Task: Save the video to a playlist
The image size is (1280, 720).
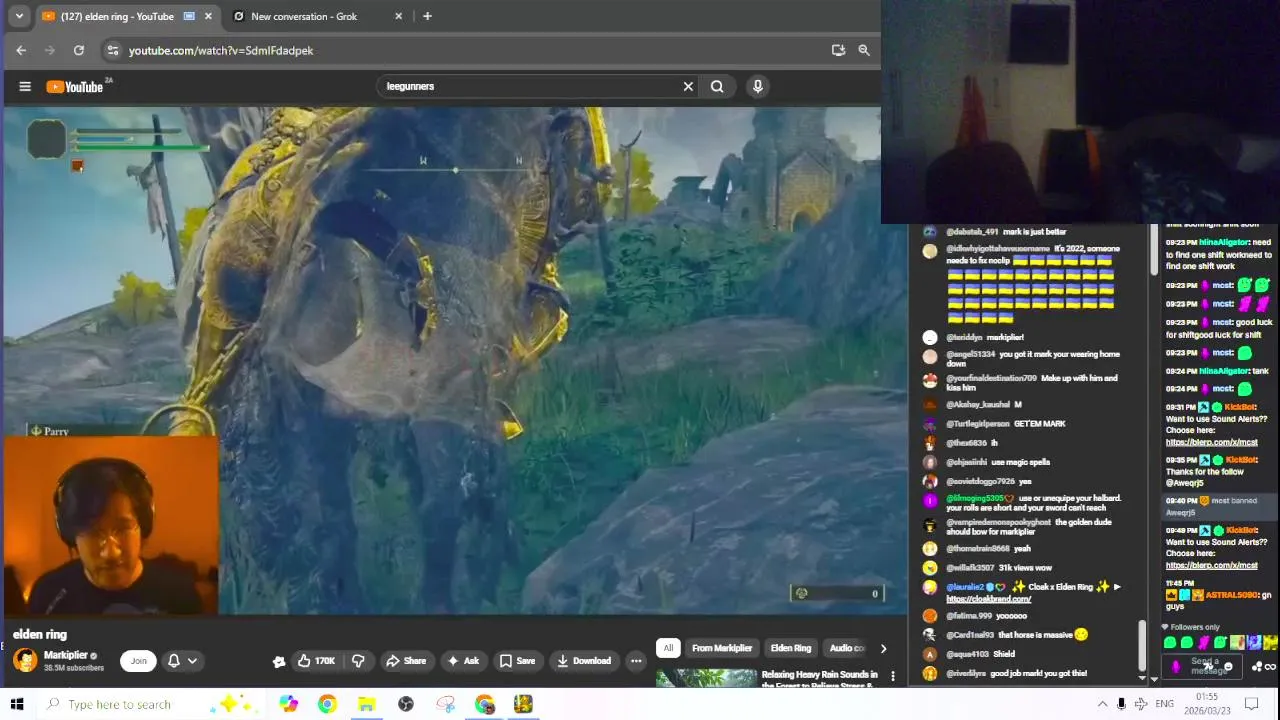Action: (517, 661)
